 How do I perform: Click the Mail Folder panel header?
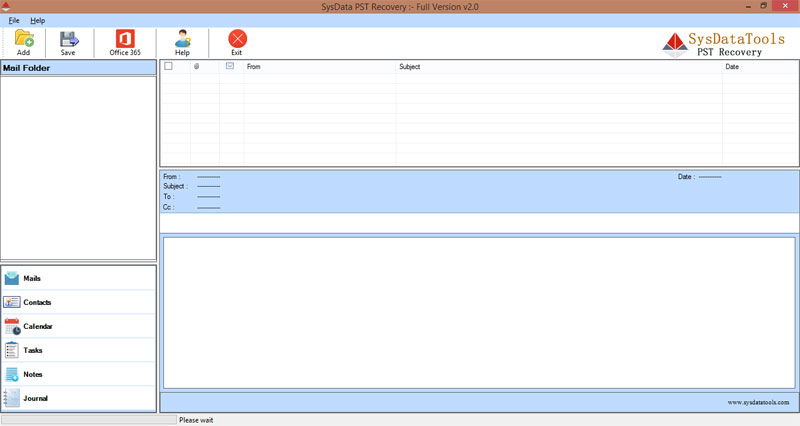pyautogui.click(x=79, y=68)
